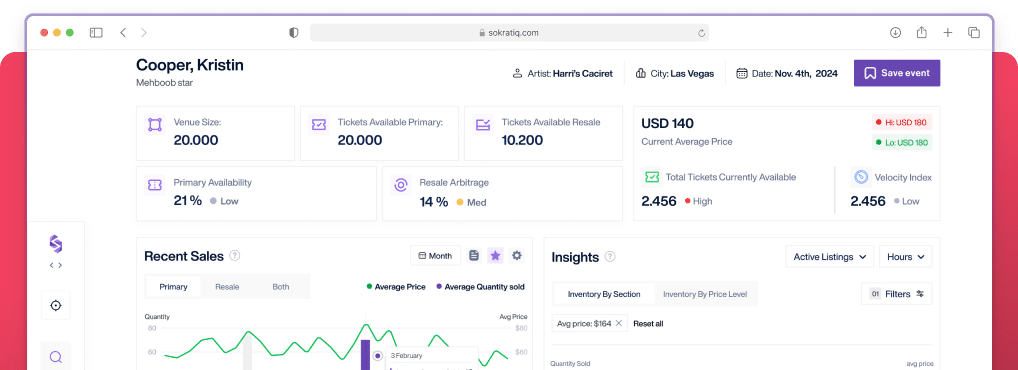Click the Primary Availability ticket icon
The height and width of the screenshot is (370, 1018).
pyautogui.click(x=155, y=185)
